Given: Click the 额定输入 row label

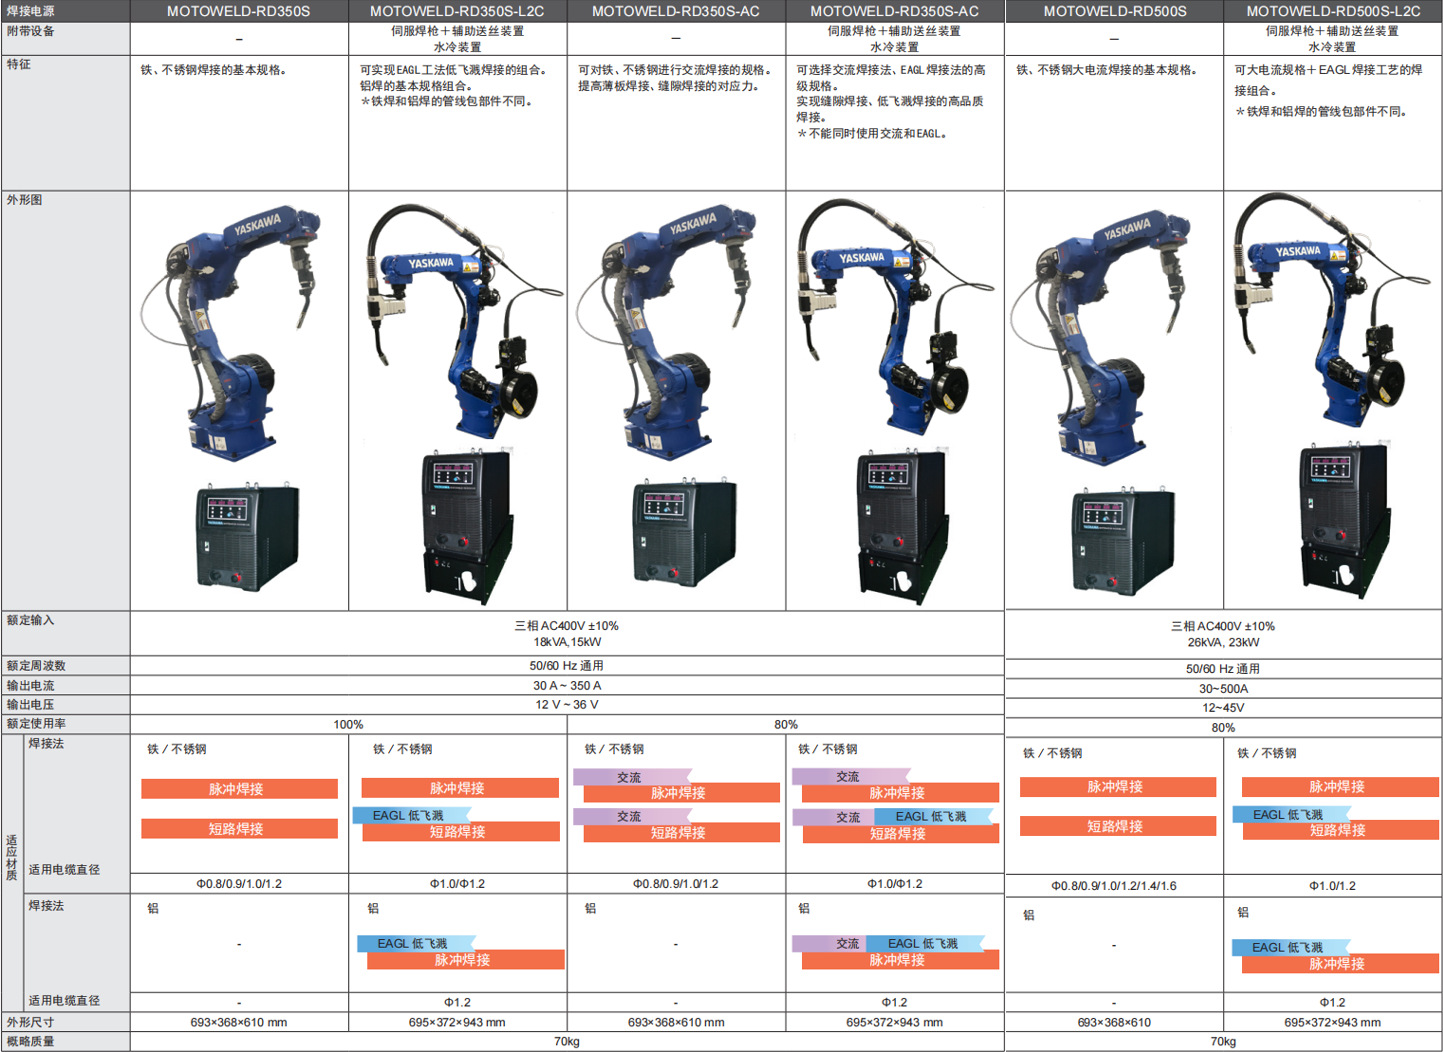Looking at the screenshot, I should pos(31,620).
